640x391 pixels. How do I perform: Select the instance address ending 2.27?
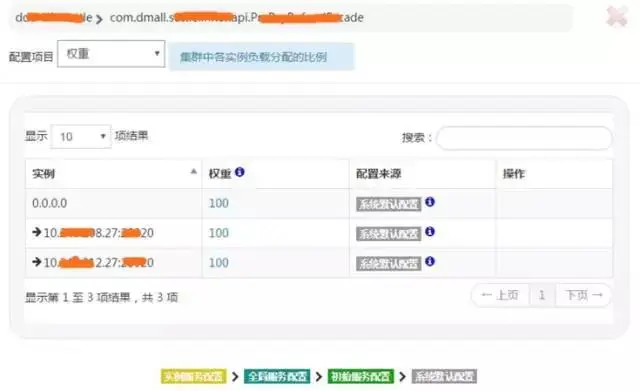point(98,262)
